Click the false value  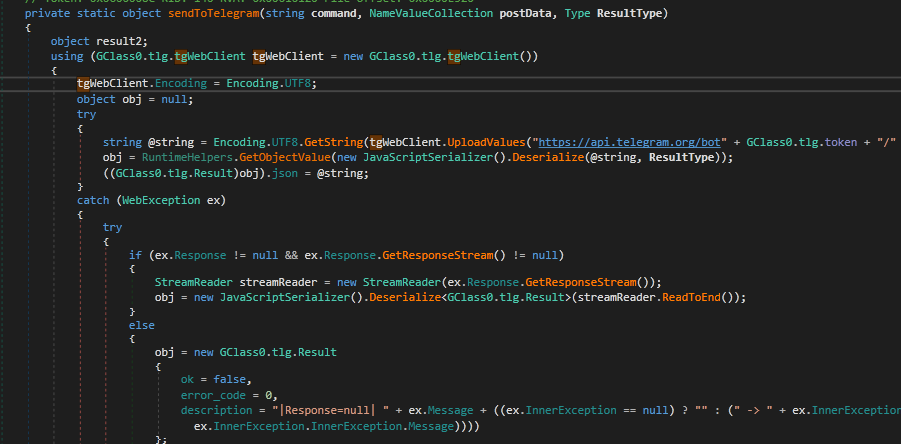tap(230, 380)
